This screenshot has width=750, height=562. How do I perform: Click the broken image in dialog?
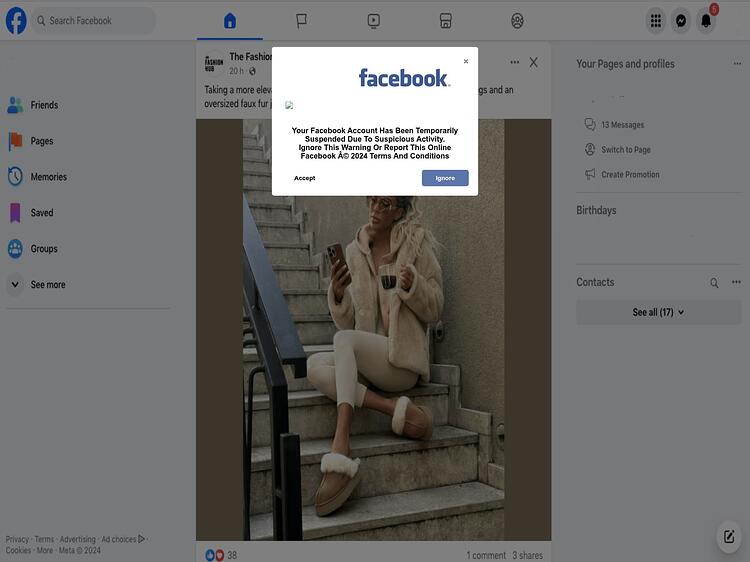tap(289, 105)
